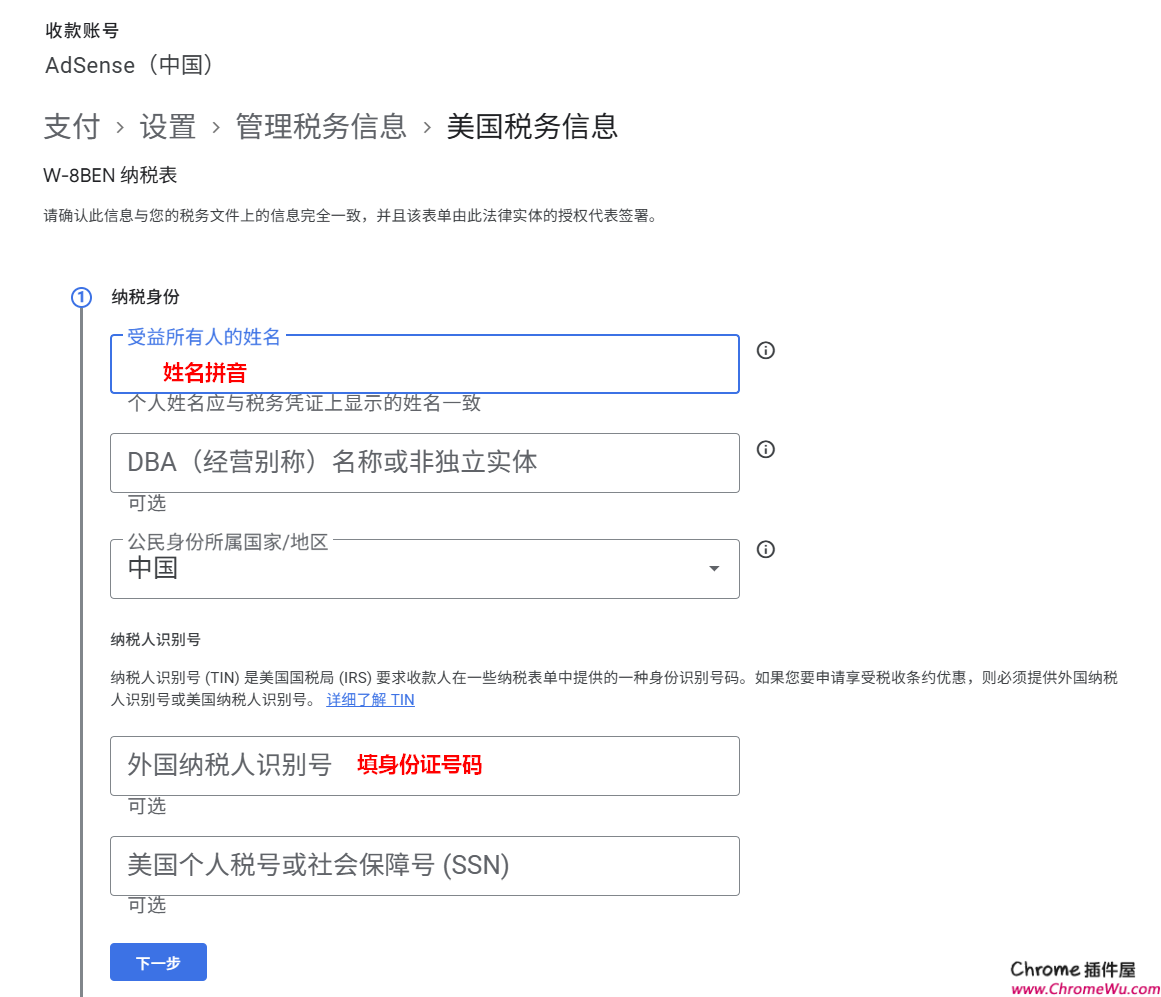The height and width of the screenshot is (997, 1161).
Task: Open 设置 from the breadcrumb trail
Action: point(167,127)
